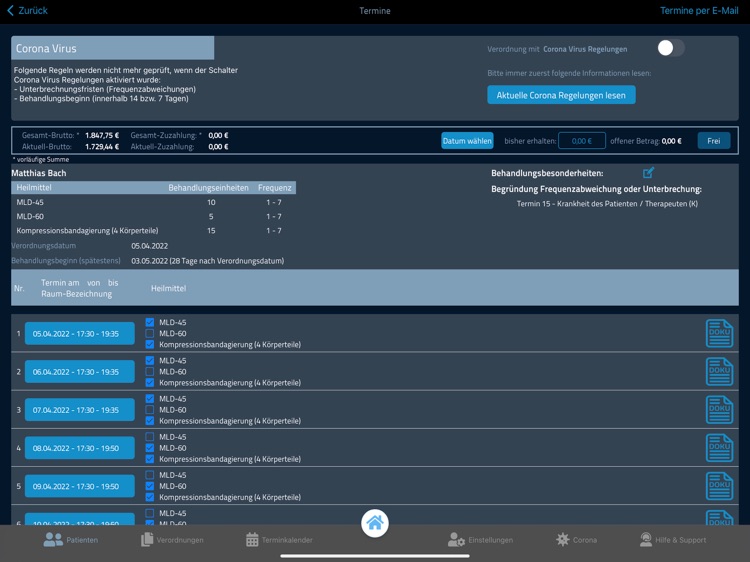Uncheck MLD-45 for appointment 1
Image resolution: width=750 pixels, height=562 pixels.
pyautogui.click(x=150, y=322)
